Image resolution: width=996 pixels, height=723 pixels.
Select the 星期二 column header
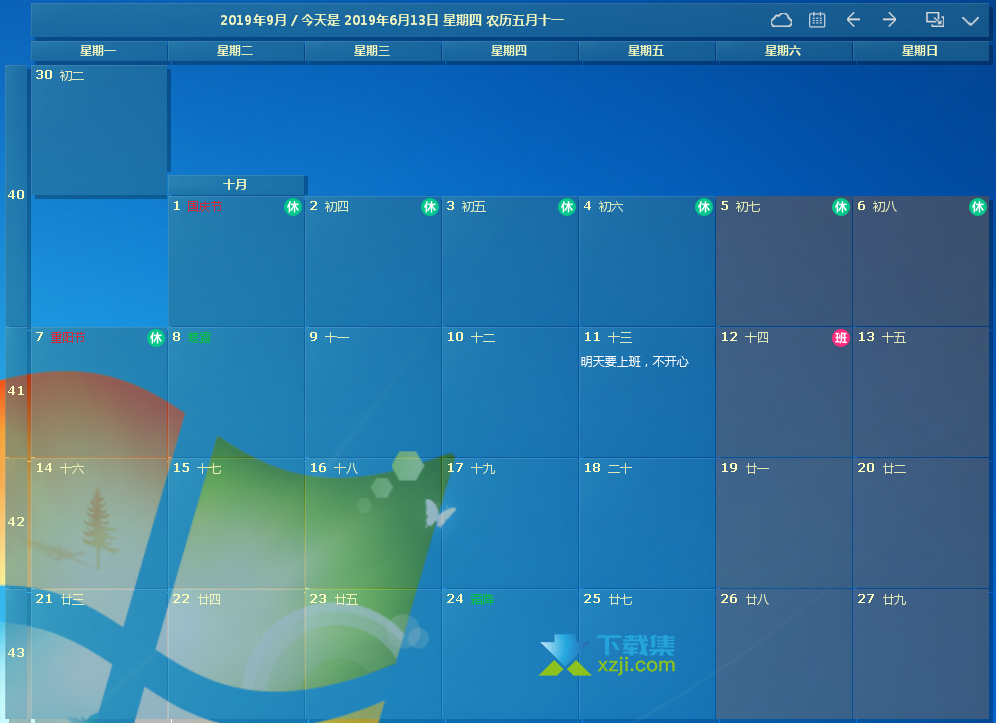(x=236, y=51)
